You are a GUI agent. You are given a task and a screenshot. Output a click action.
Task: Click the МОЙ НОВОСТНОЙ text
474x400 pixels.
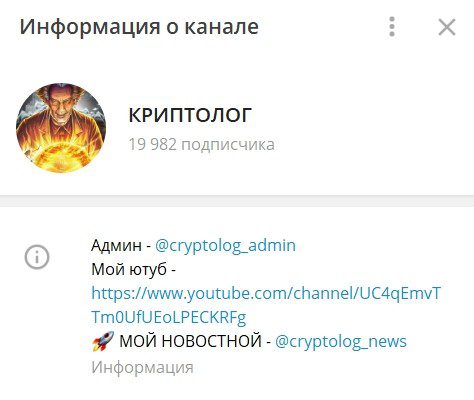tap(190, 341)
